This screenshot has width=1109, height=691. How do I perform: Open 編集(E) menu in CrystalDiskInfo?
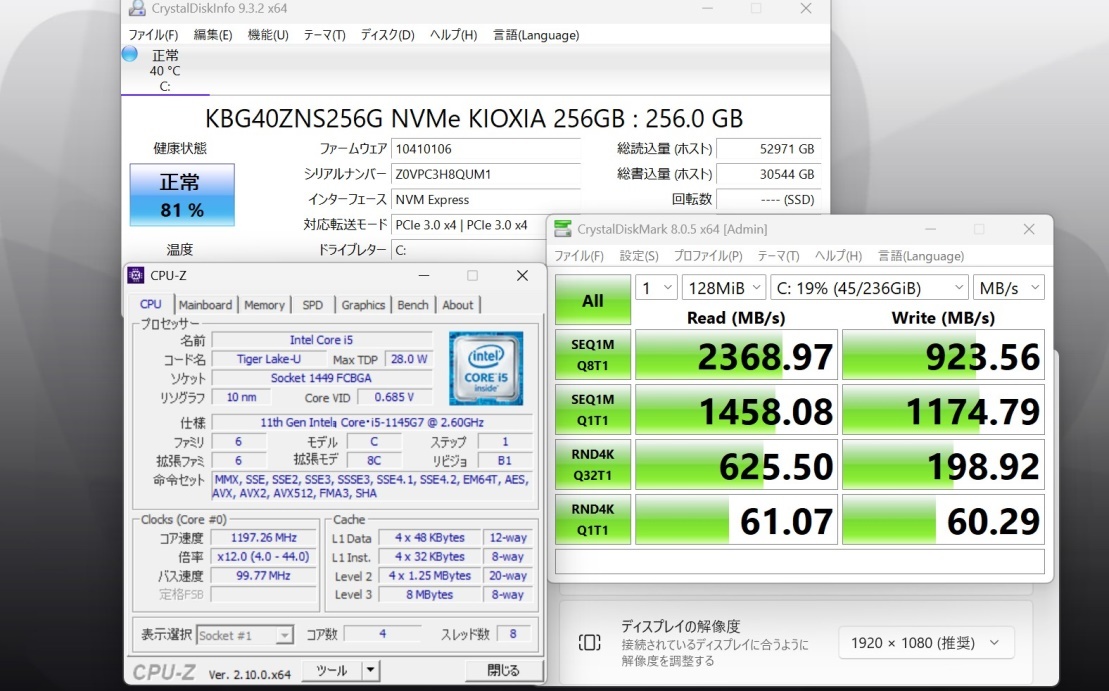213,35
